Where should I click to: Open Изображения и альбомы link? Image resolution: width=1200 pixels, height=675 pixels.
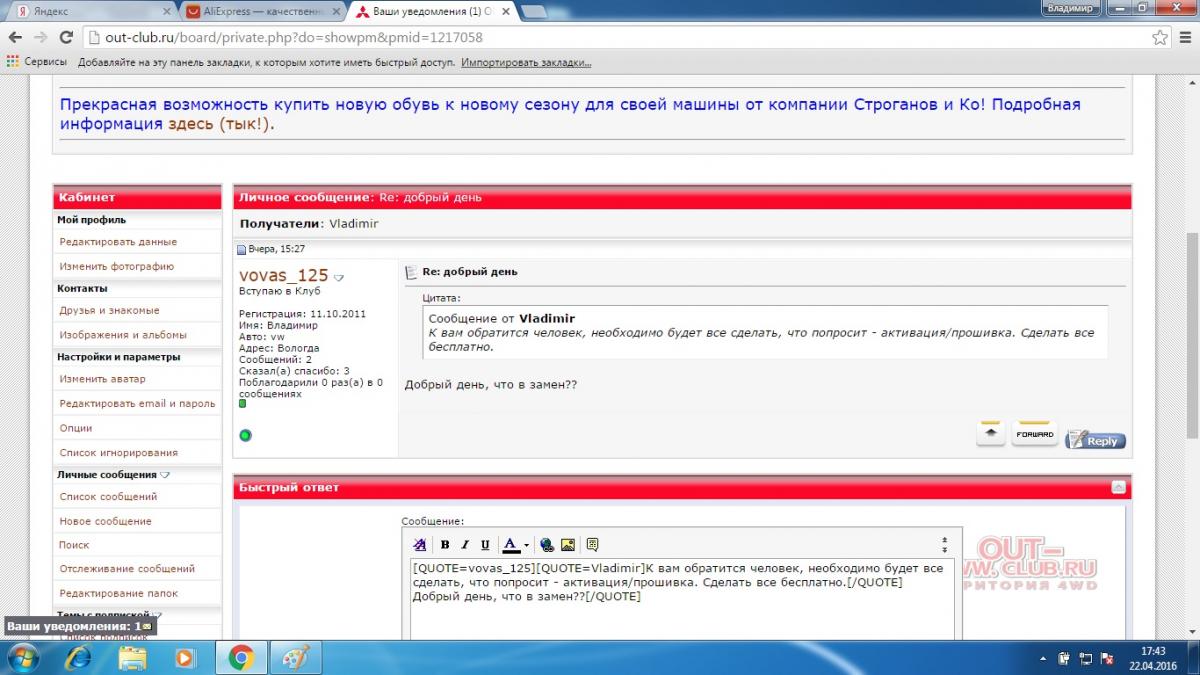coord(123,335)
